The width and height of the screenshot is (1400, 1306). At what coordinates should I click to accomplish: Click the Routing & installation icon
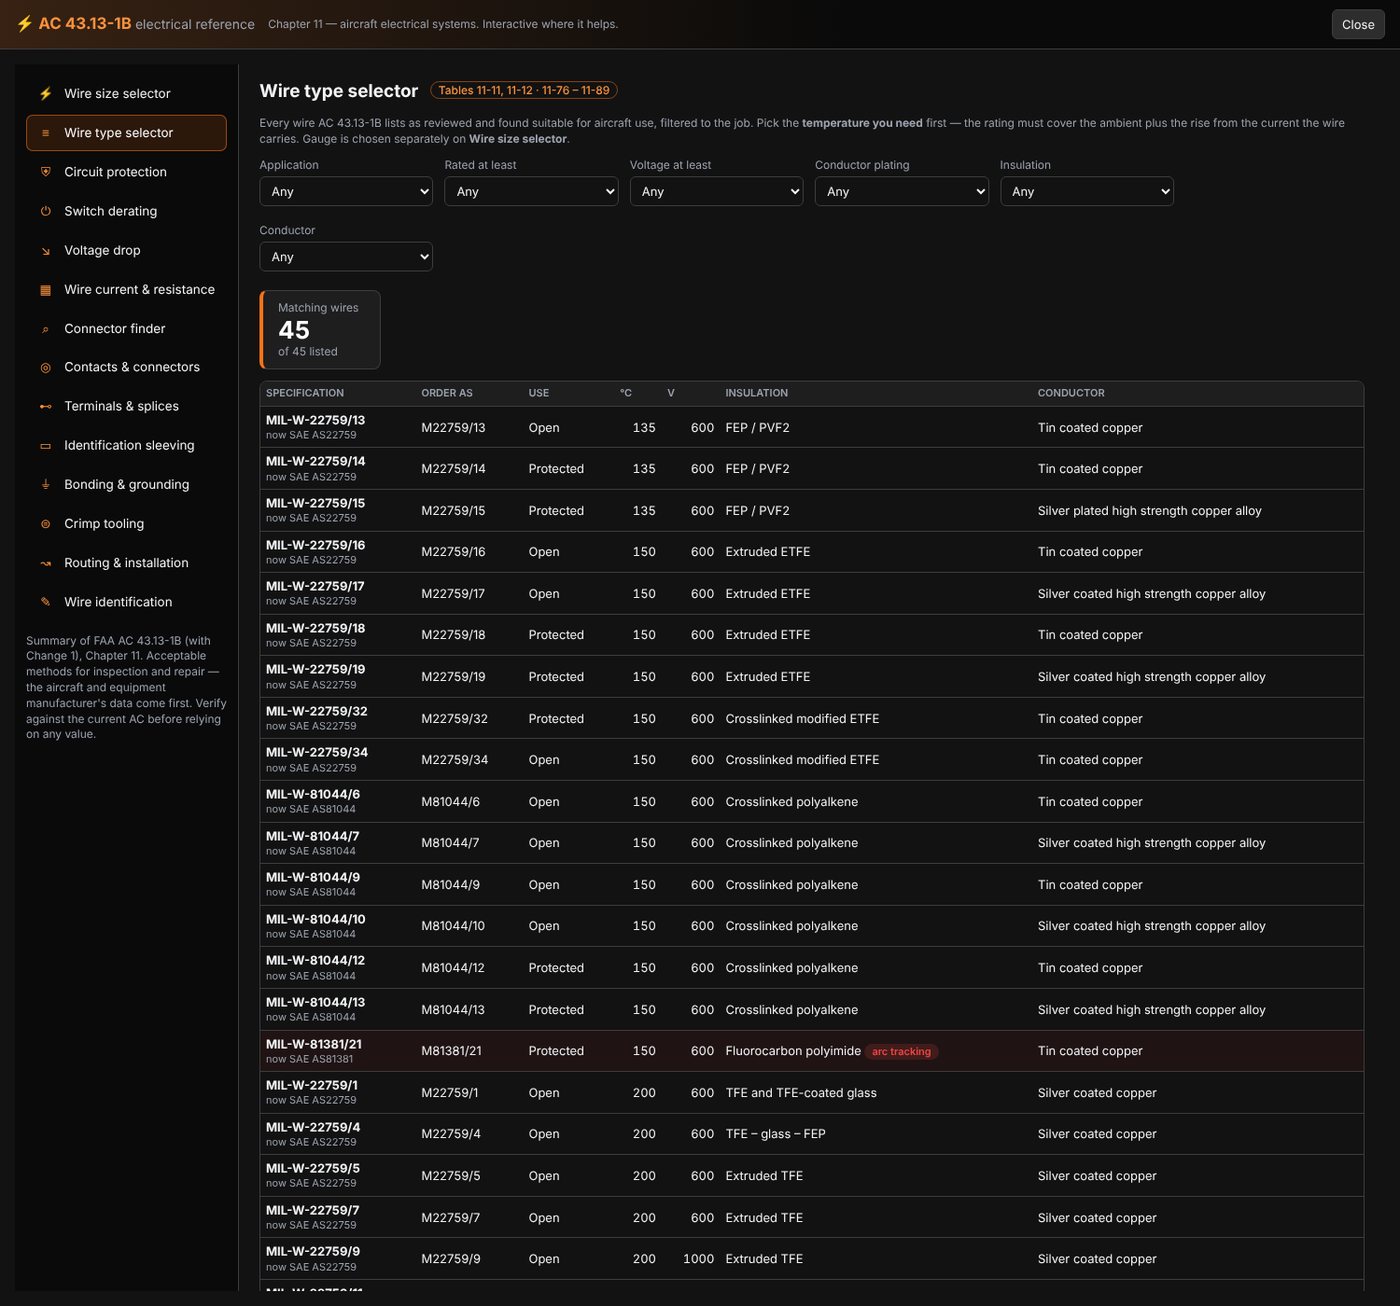click(x=45, y=563)
